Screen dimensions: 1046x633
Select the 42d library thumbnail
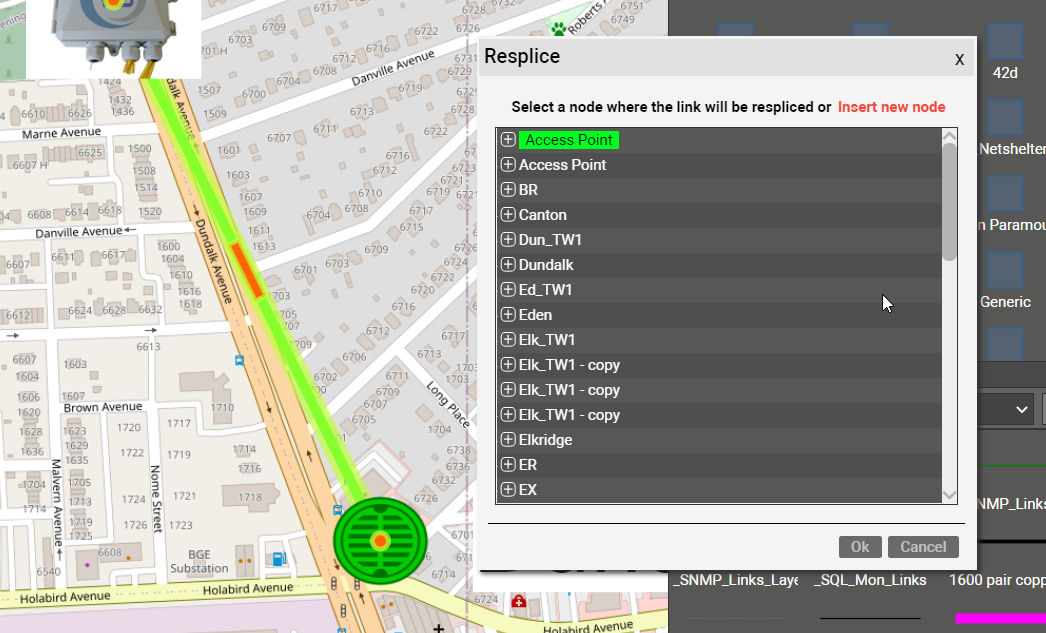point(1004,41)
